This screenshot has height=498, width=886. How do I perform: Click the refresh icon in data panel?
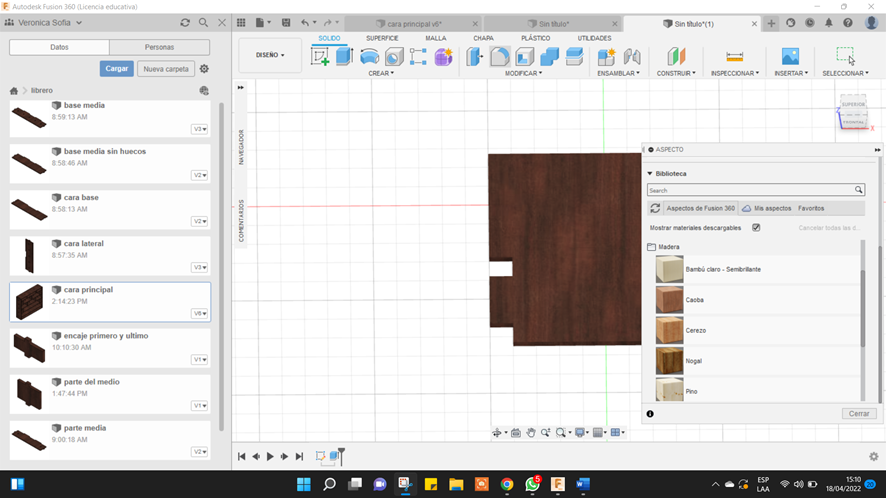pos(185,22)
